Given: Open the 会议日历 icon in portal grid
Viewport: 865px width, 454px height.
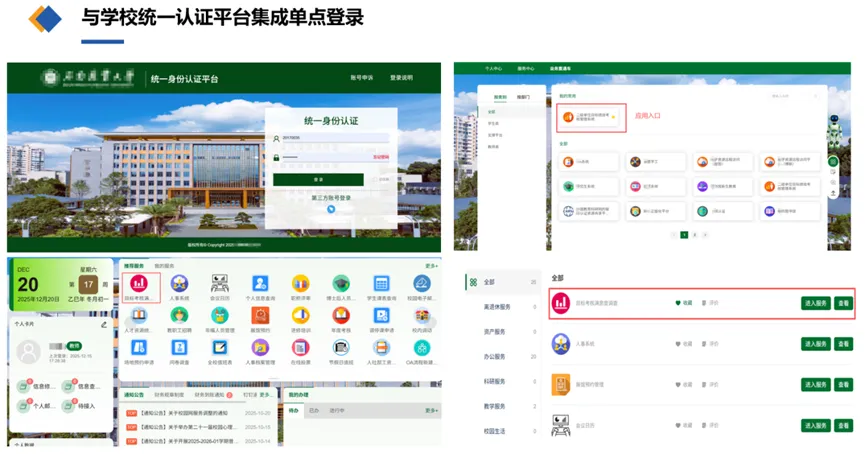Looking at the screenshot, I should [220, 284].
